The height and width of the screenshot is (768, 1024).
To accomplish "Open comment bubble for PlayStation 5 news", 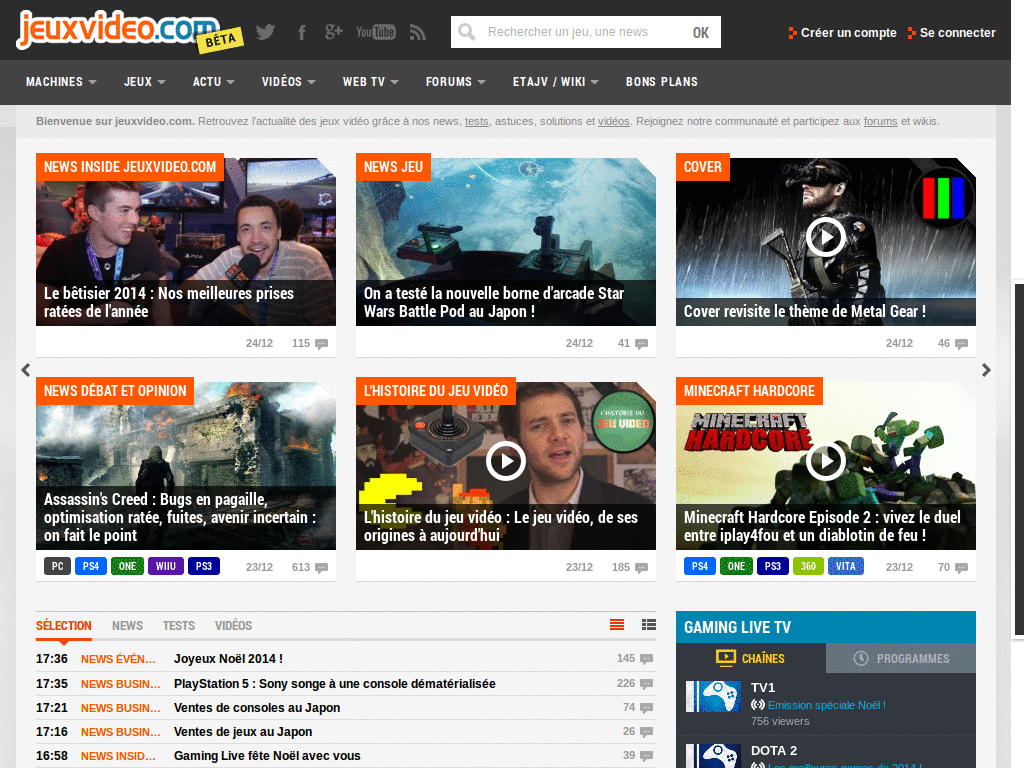I will coord(647,684).
